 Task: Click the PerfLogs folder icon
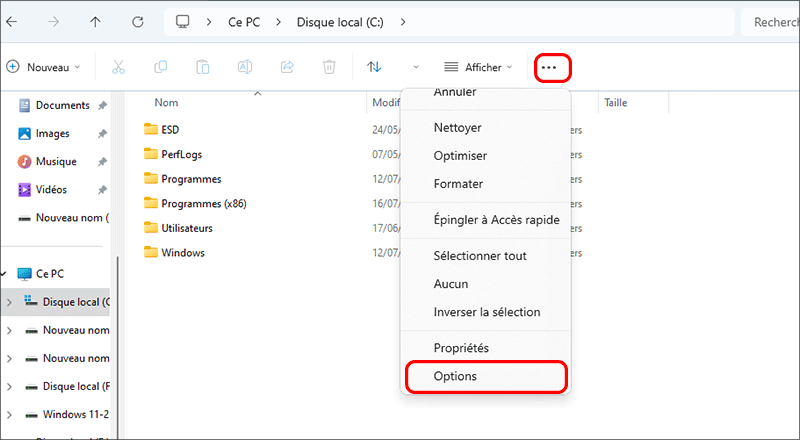151,153
